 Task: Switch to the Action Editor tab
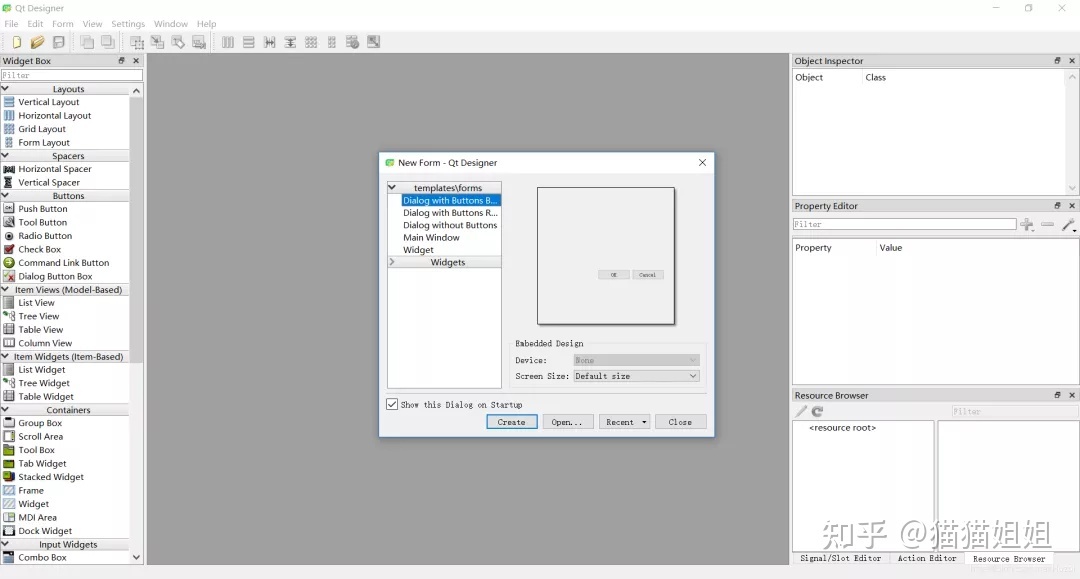point(926,558)
